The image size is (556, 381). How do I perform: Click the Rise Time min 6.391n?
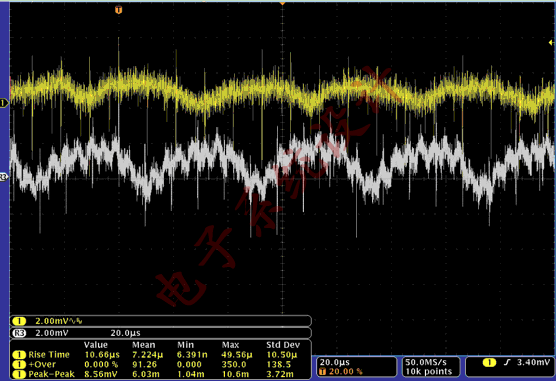tap(192, 355)
